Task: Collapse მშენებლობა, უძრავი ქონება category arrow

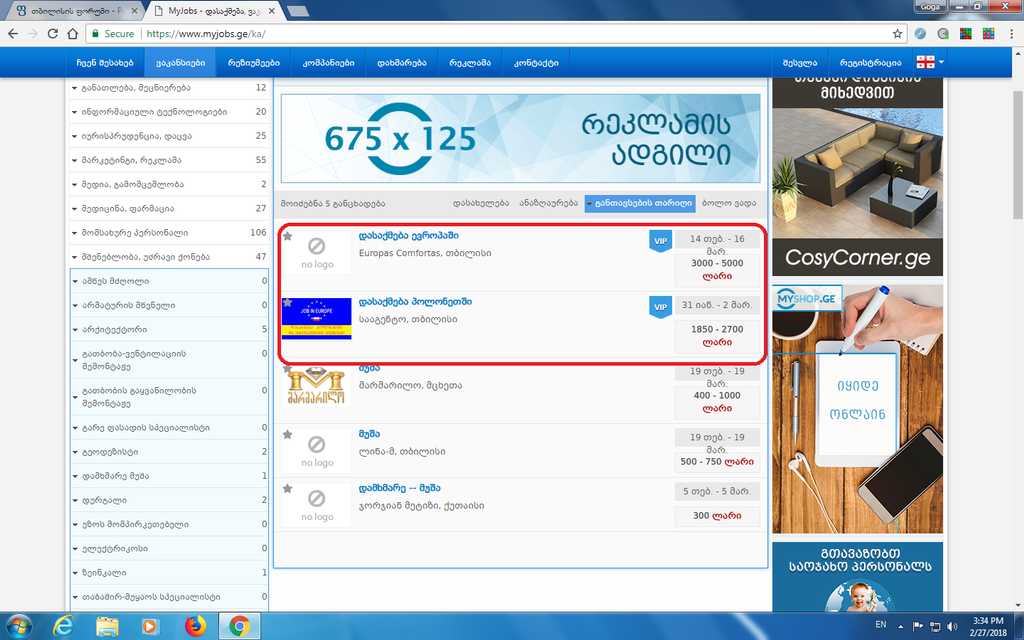Action: click(74, 257)
